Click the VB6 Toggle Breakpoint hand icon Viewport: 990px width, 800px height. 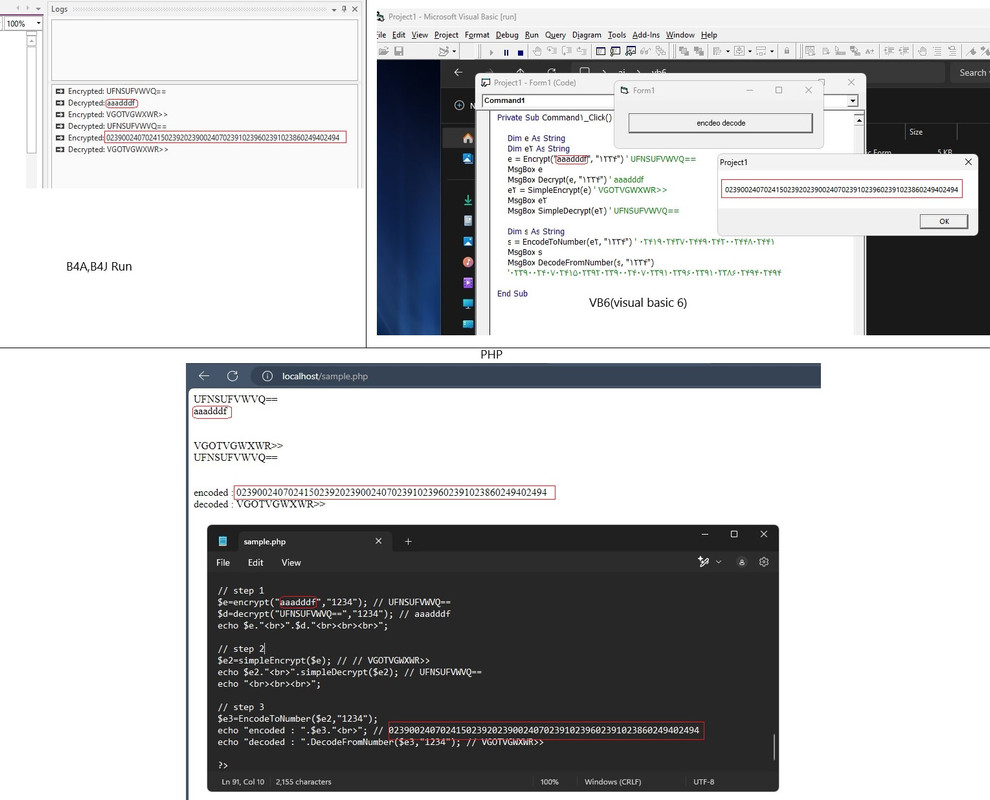[537, 51]
